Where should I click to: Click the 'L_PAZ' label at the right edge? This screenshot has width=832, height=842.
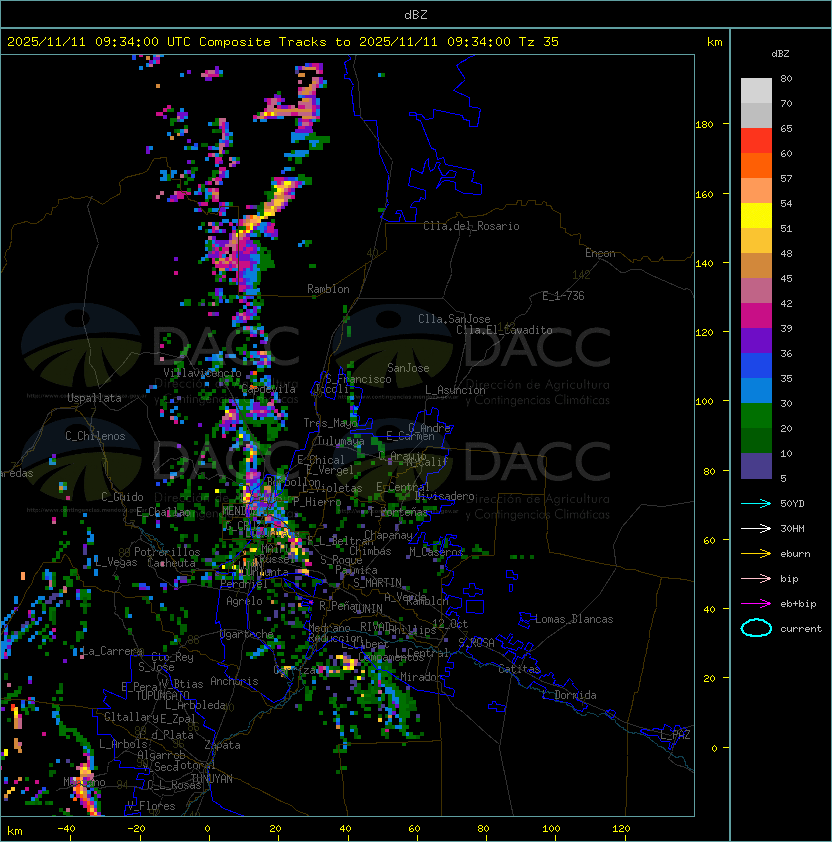[x=675, y=735]
